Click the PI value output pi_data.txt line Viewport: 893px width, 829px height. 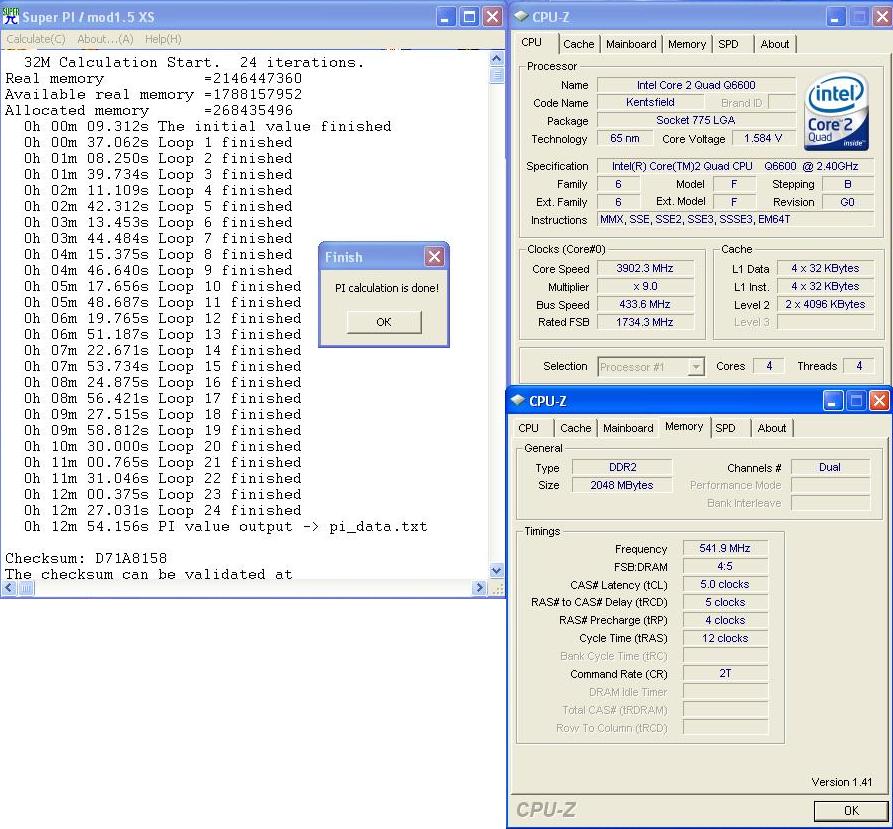[226, 526]
